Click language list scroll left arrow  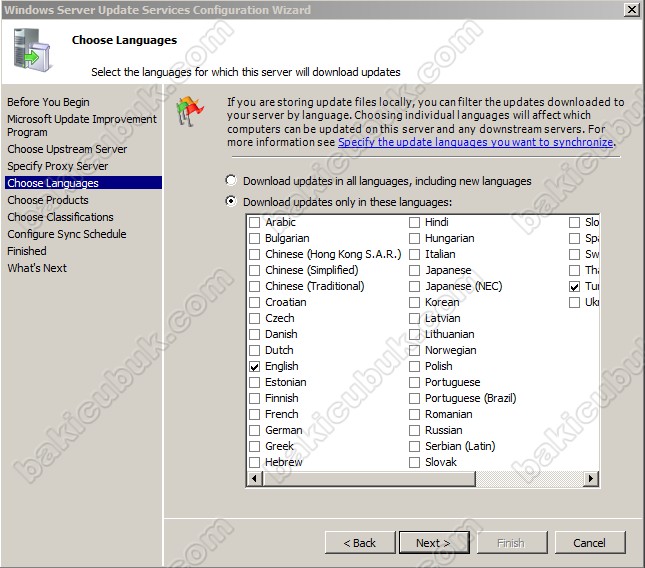point(254,478)
